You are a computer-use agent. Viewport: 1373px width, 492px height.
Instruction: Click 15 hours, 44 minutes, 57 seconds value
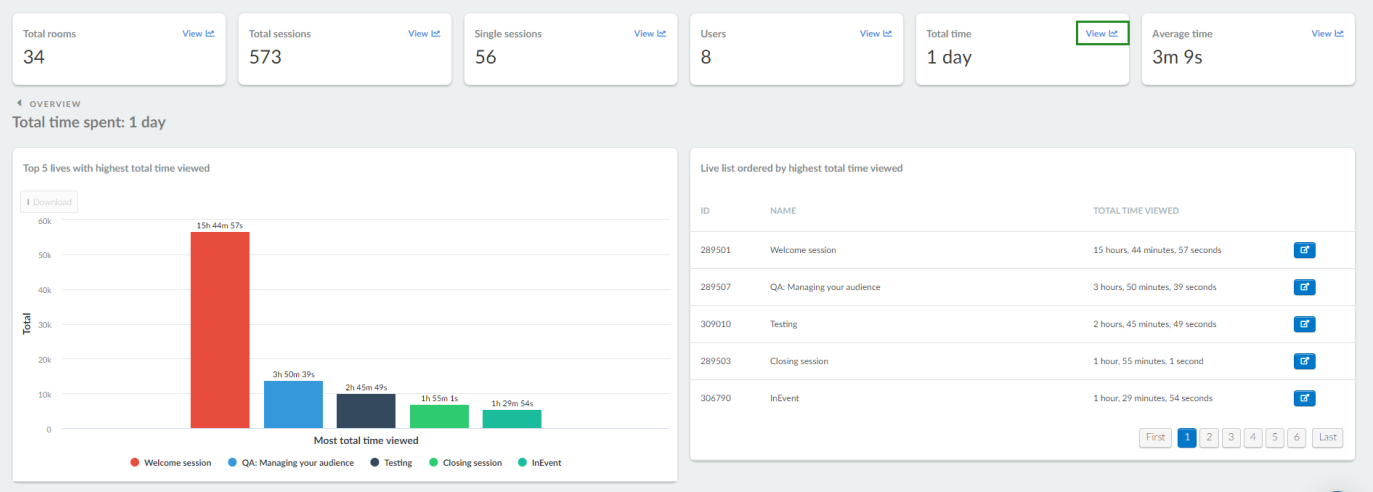coord(1158,250)
